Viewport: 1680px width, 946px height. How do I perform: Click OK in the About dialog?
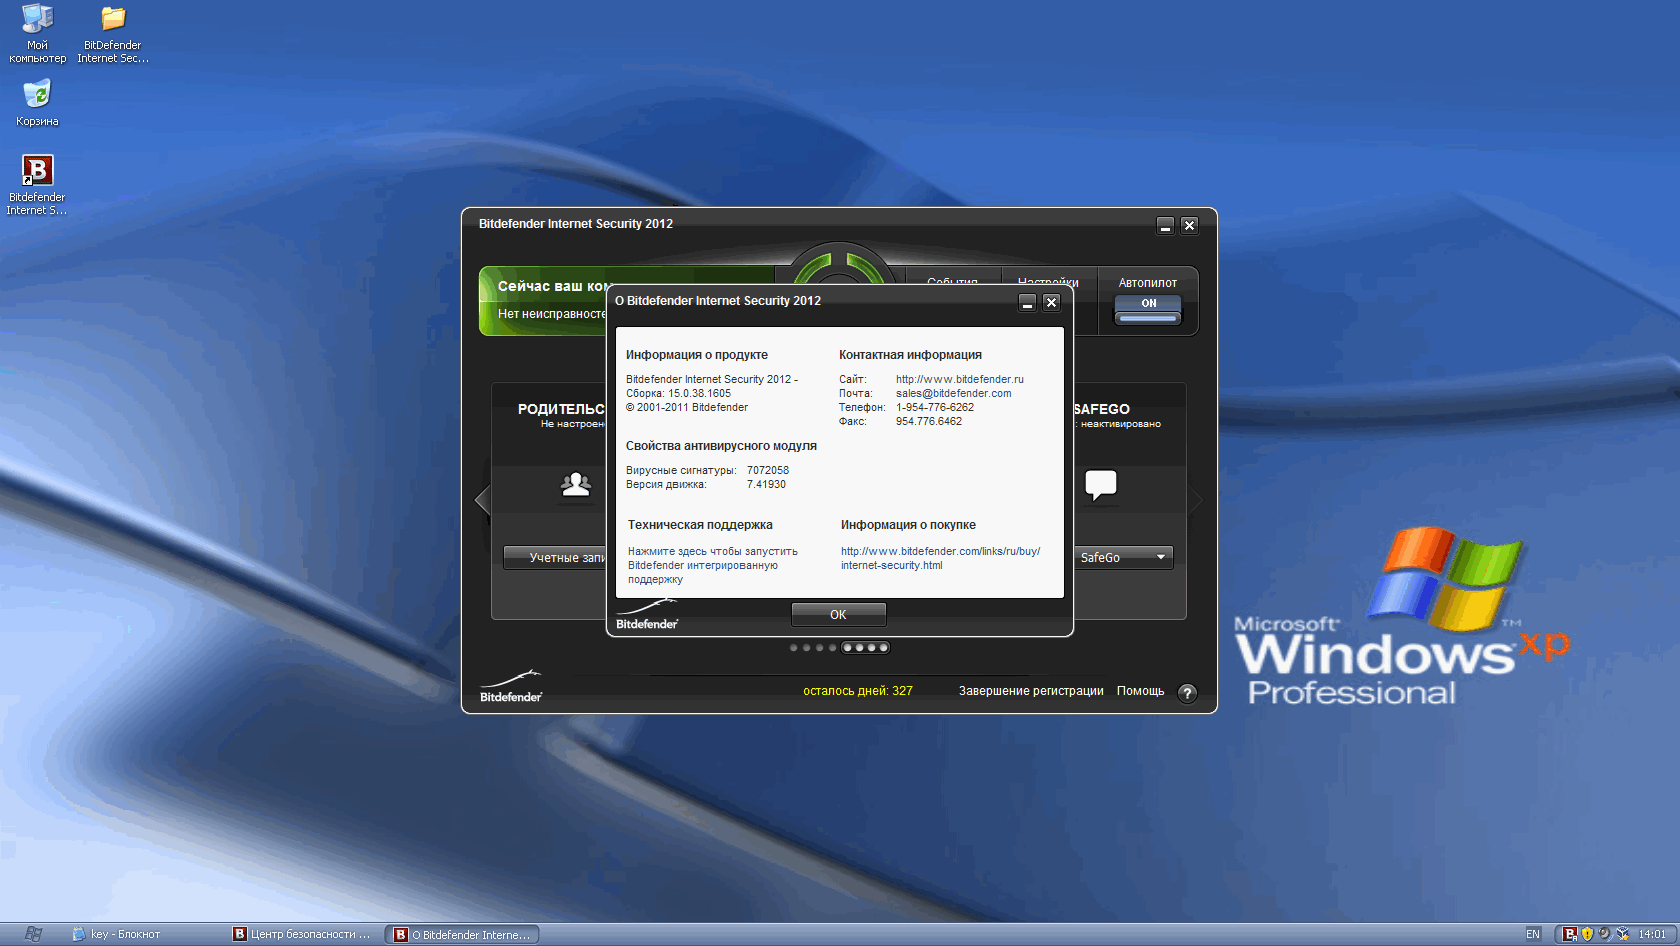click(838, 614)
